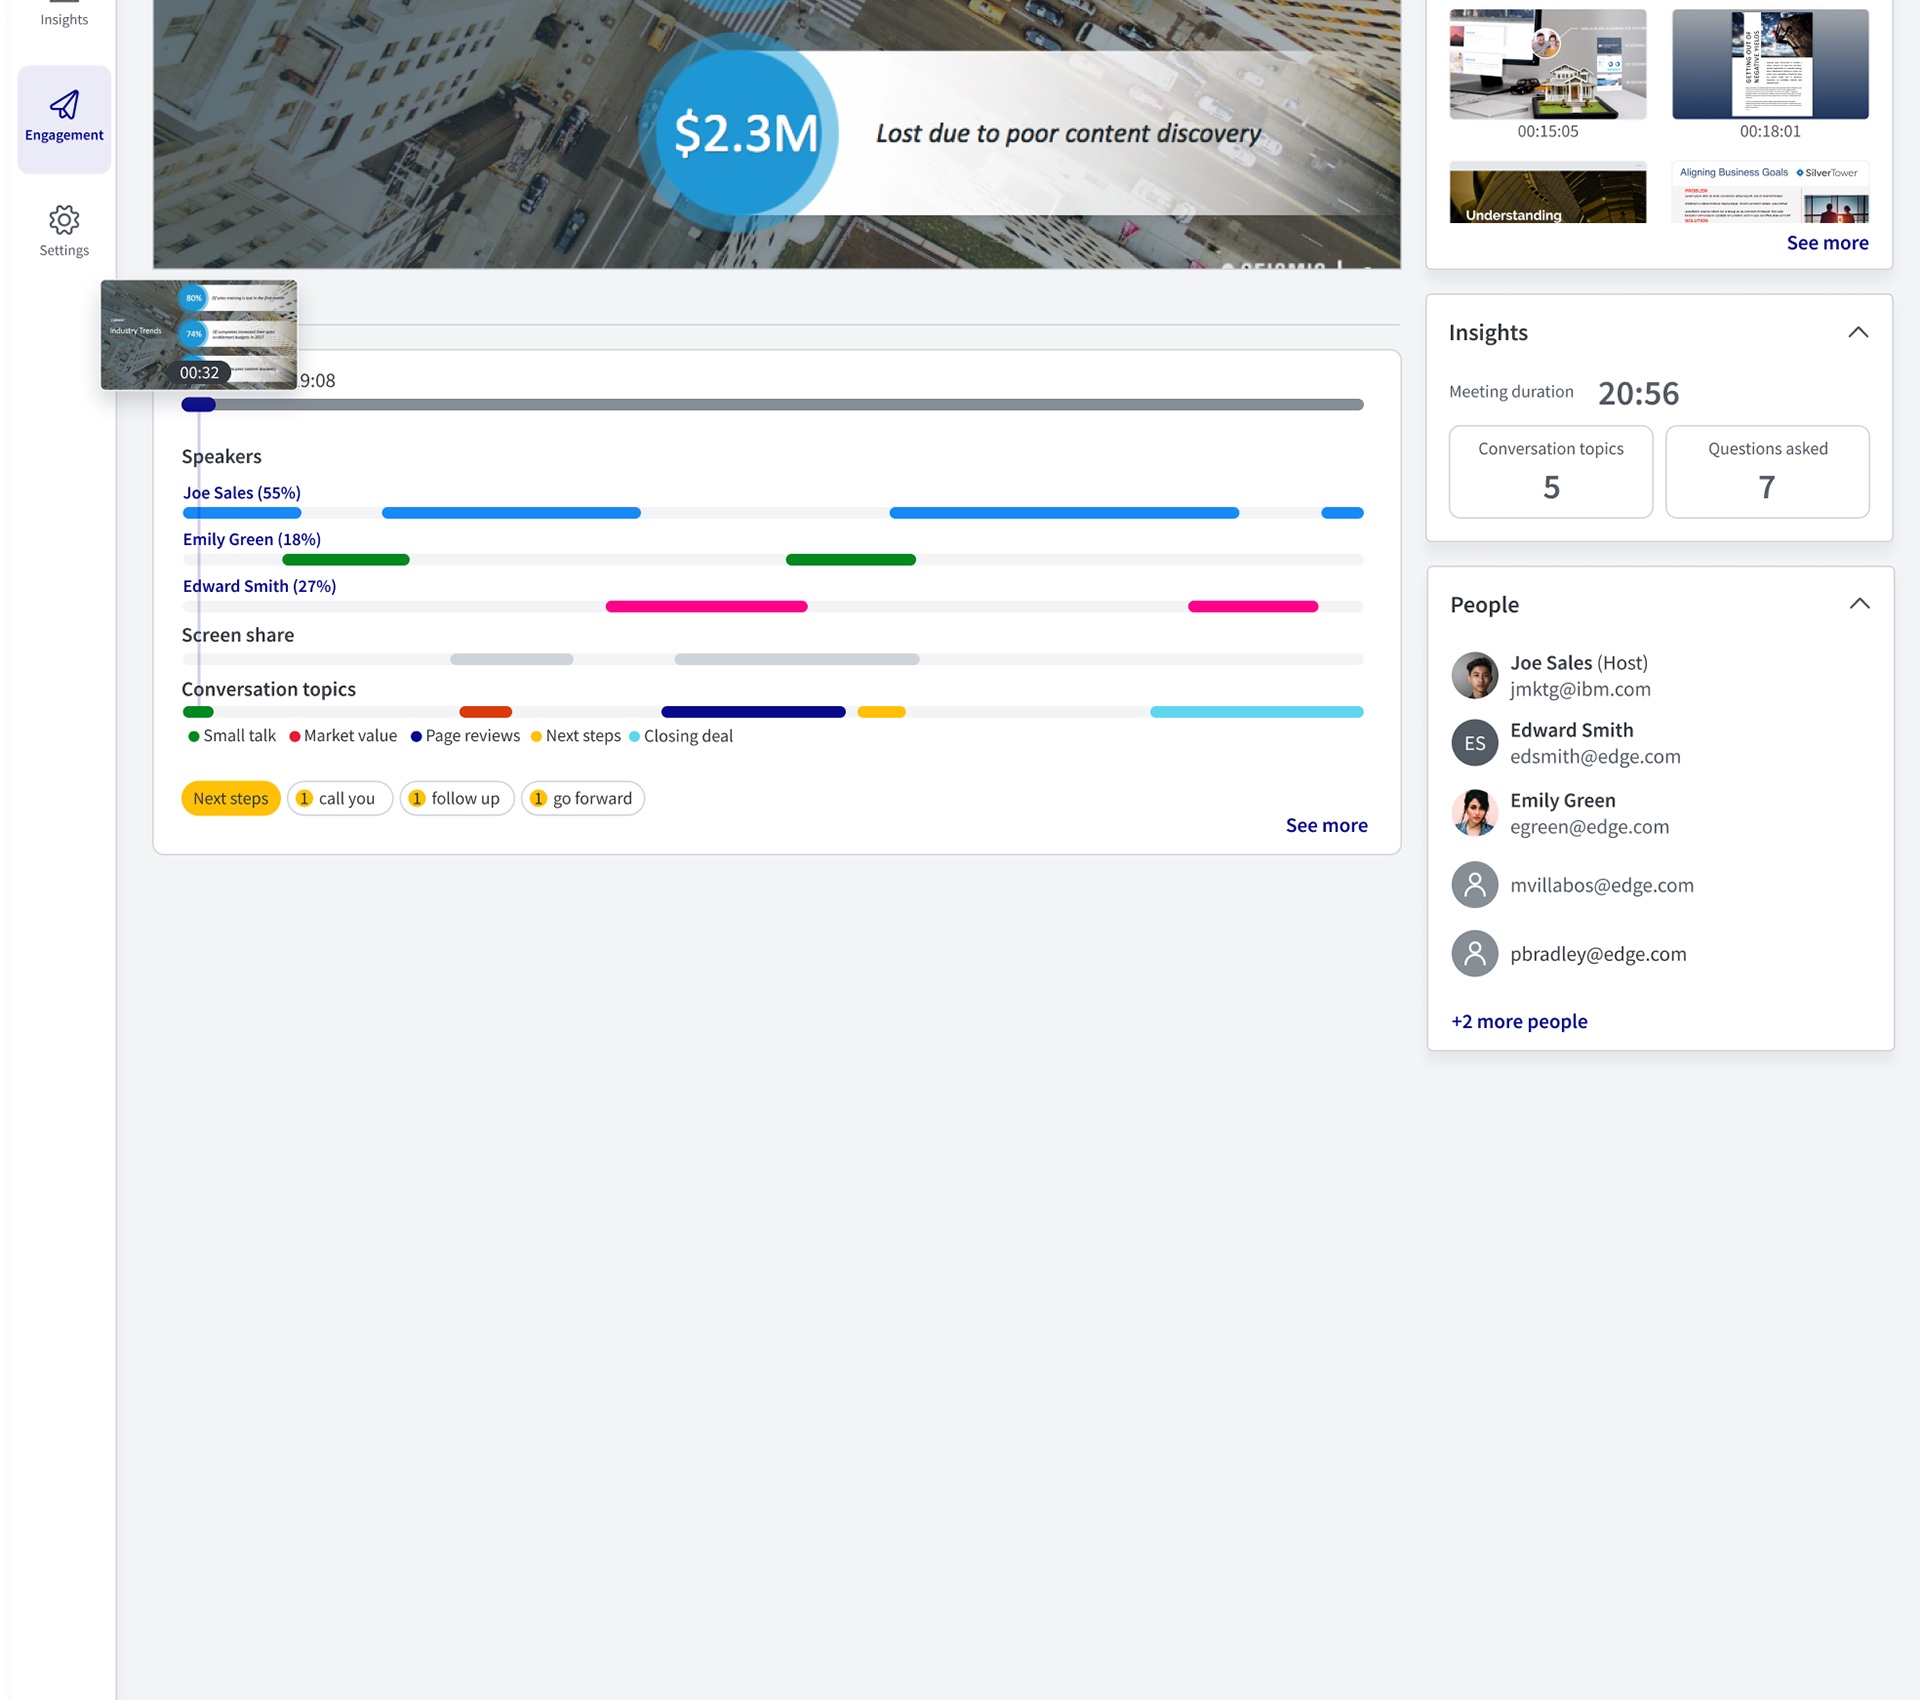Click the Next steps legend dot
The height and width of the screenshot is (1700, 1920).
pyautogui.click(x=536, y=737)
